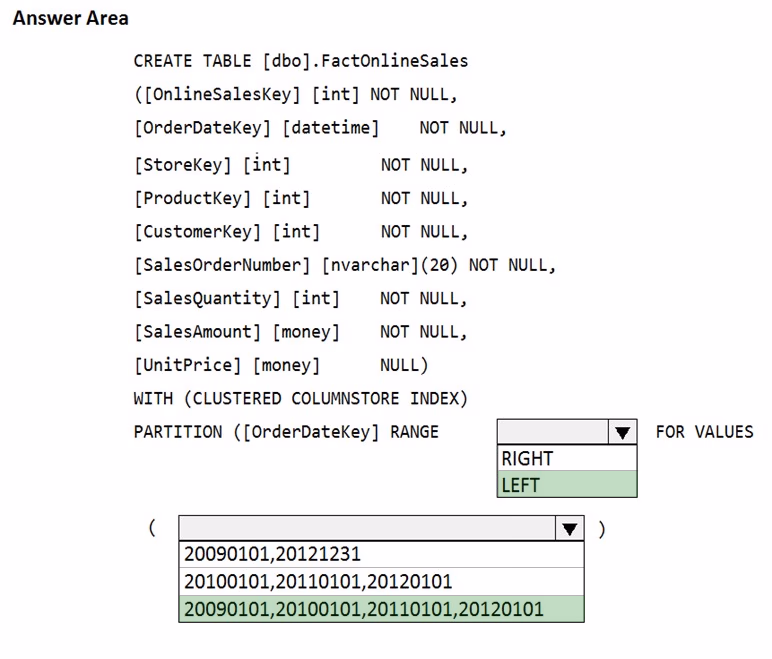Click the [StoreKey] [int] column line
772x659 pixels.
pos(301,165)
